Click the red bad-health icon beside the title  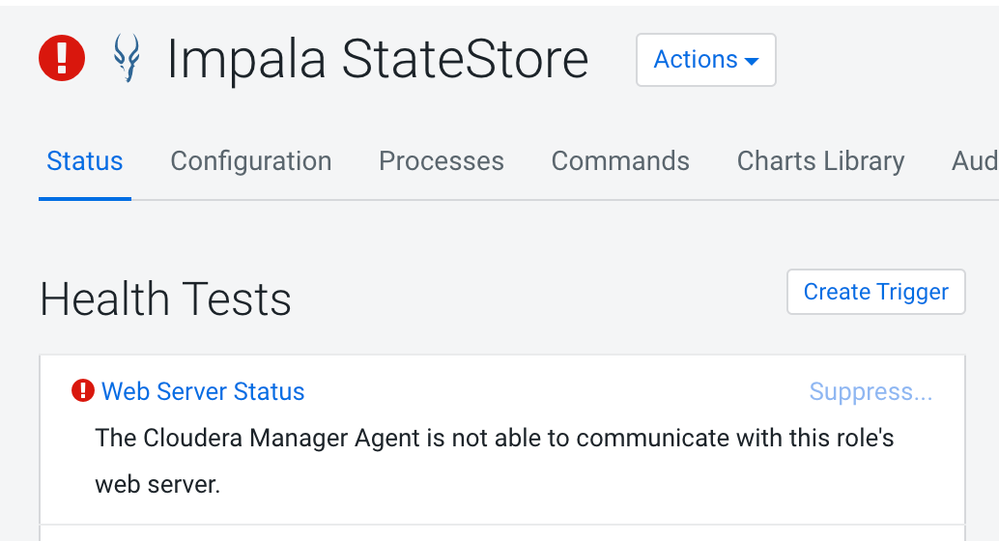(x=62, y=58)
